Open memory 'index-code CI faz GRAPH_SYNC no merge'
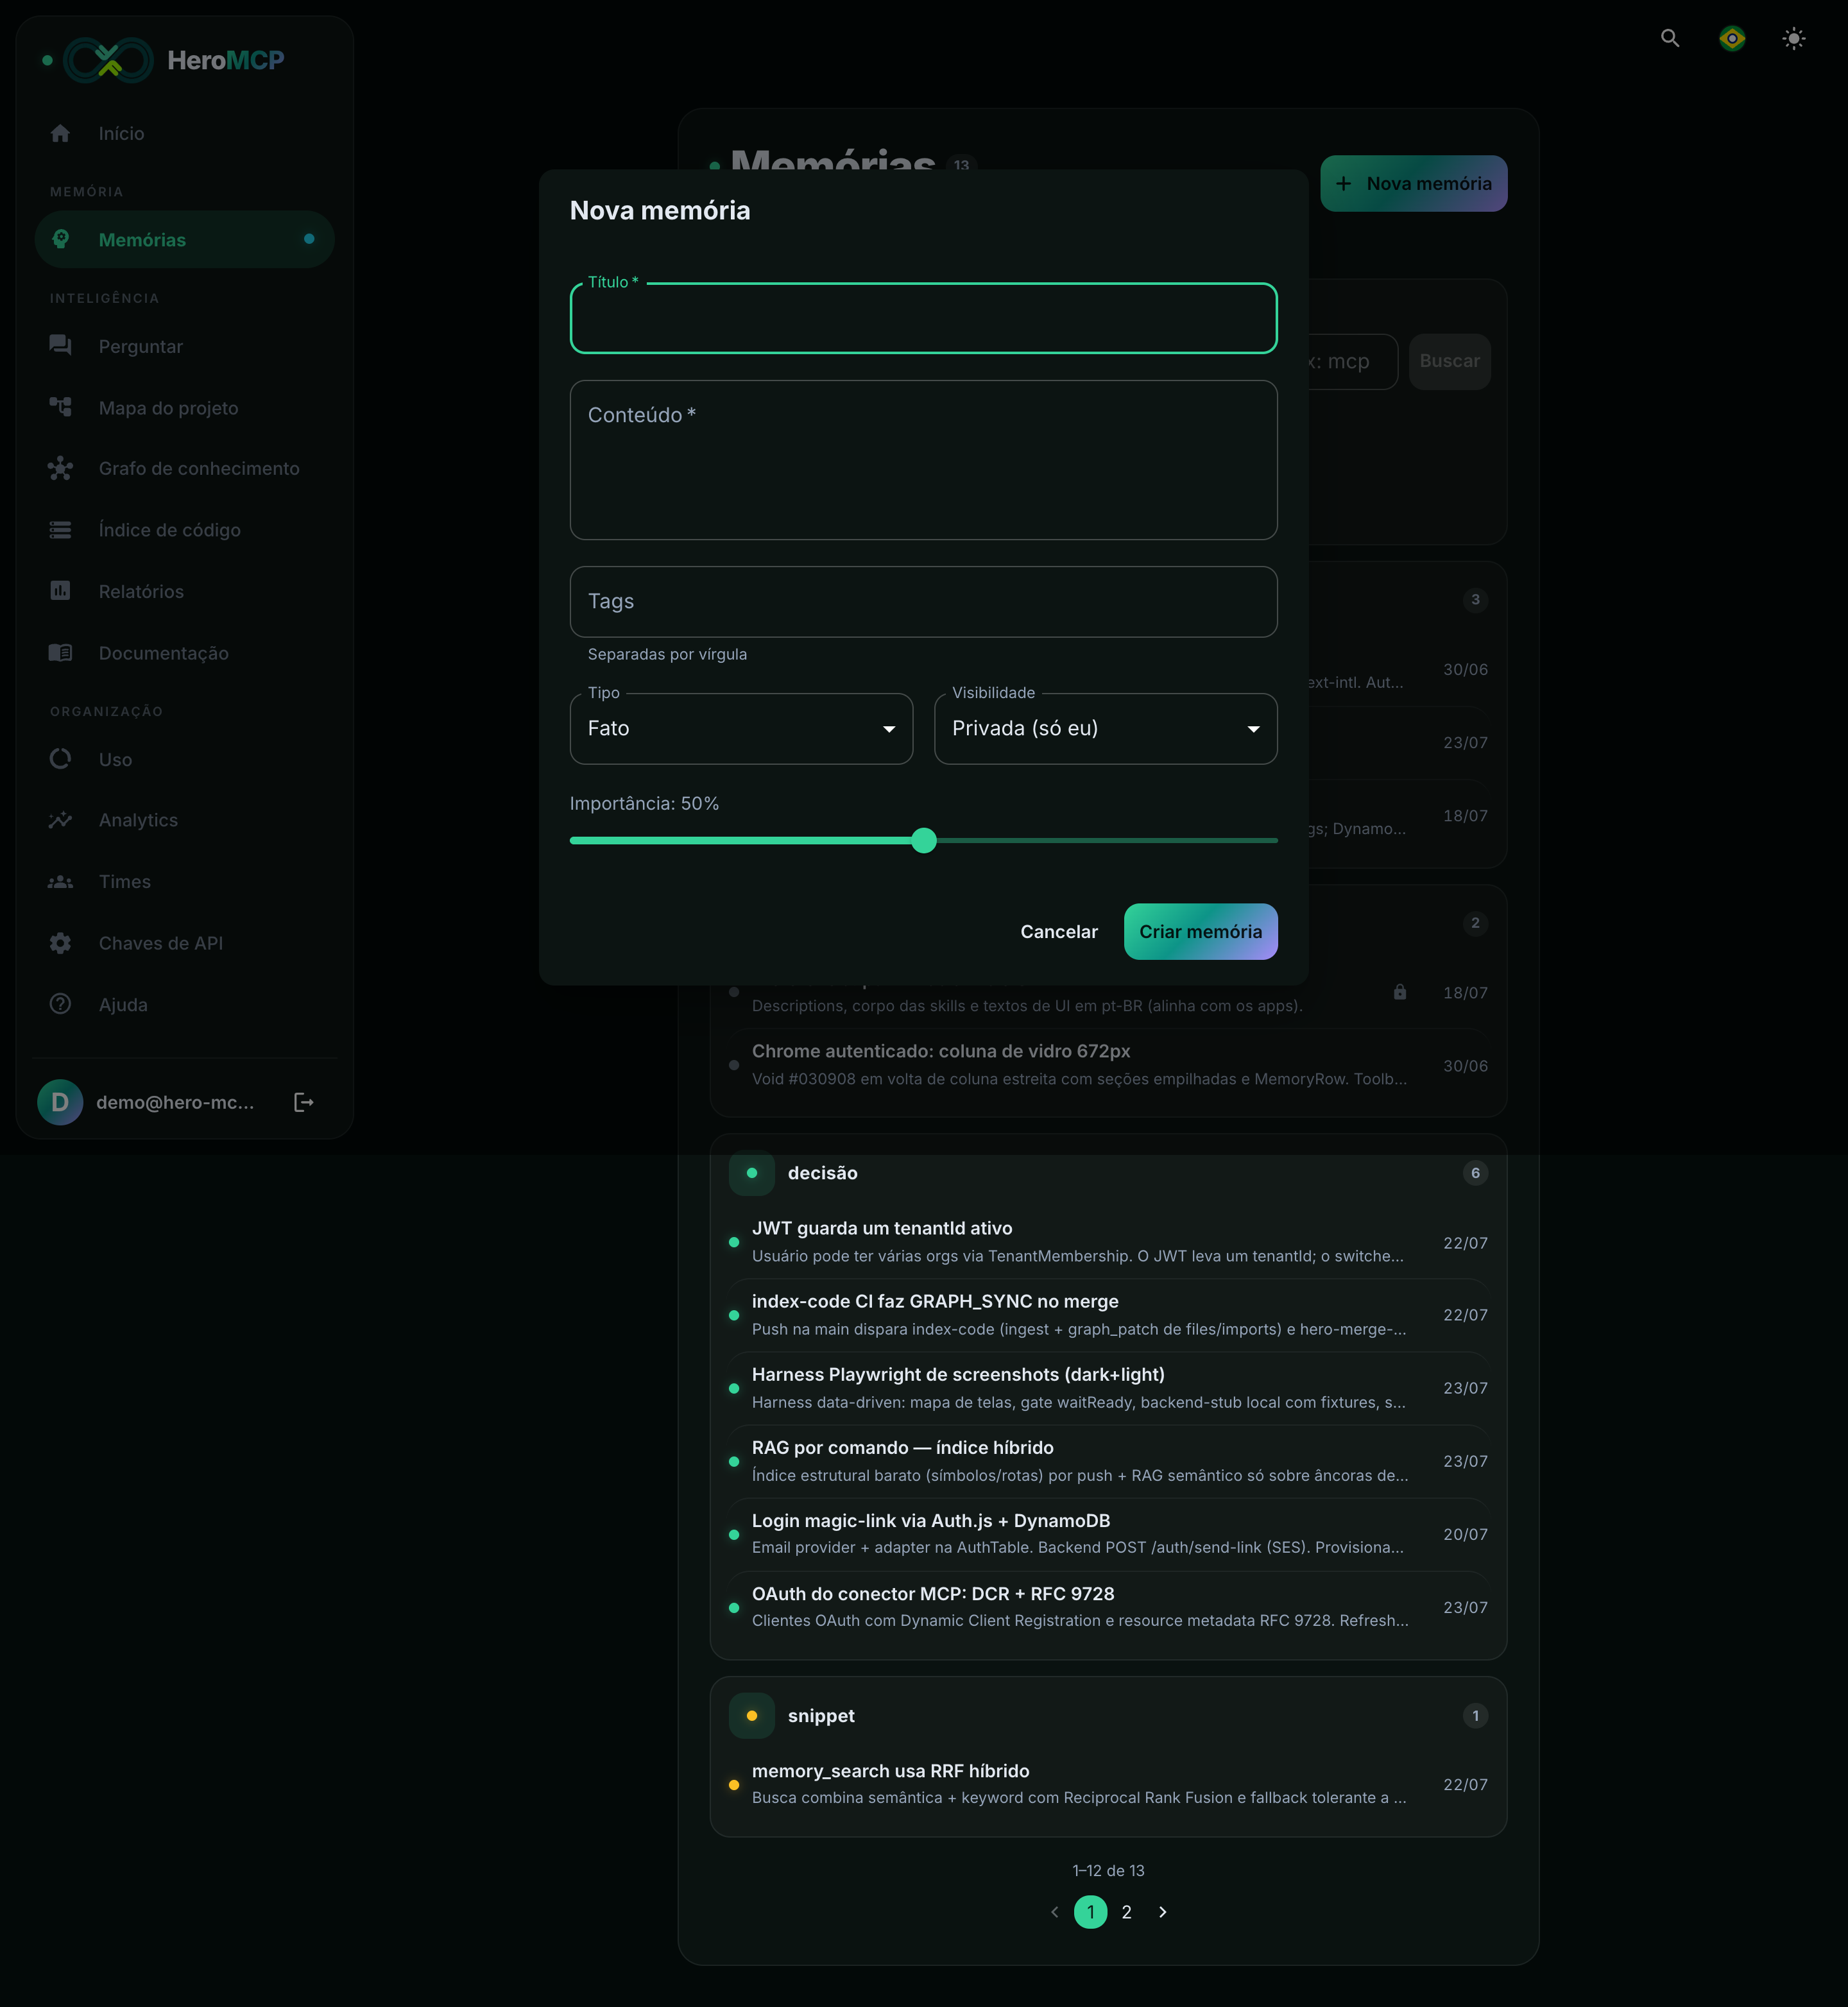The height and width of the screenshot is (2007, 1848). 1108,1315
